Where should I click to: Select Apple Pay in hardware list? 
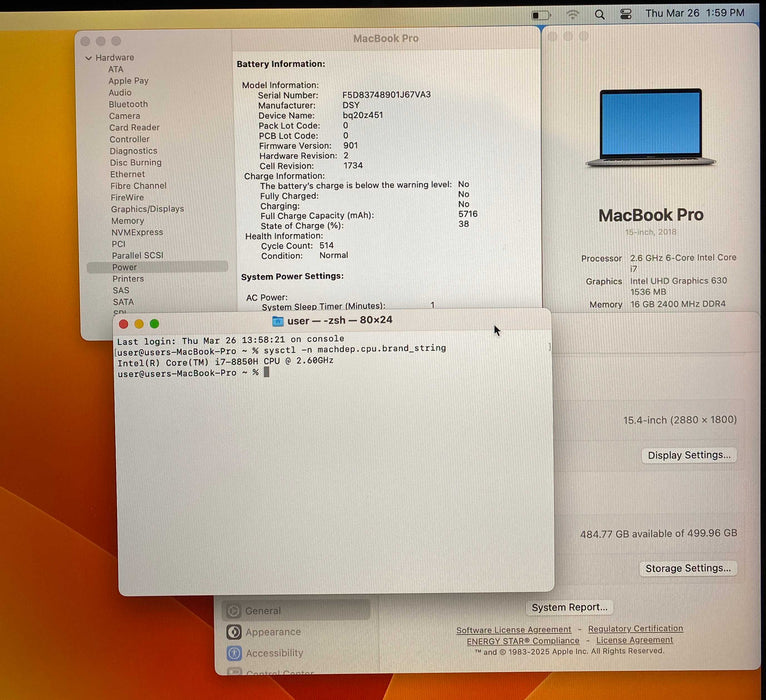coord(128,81)
